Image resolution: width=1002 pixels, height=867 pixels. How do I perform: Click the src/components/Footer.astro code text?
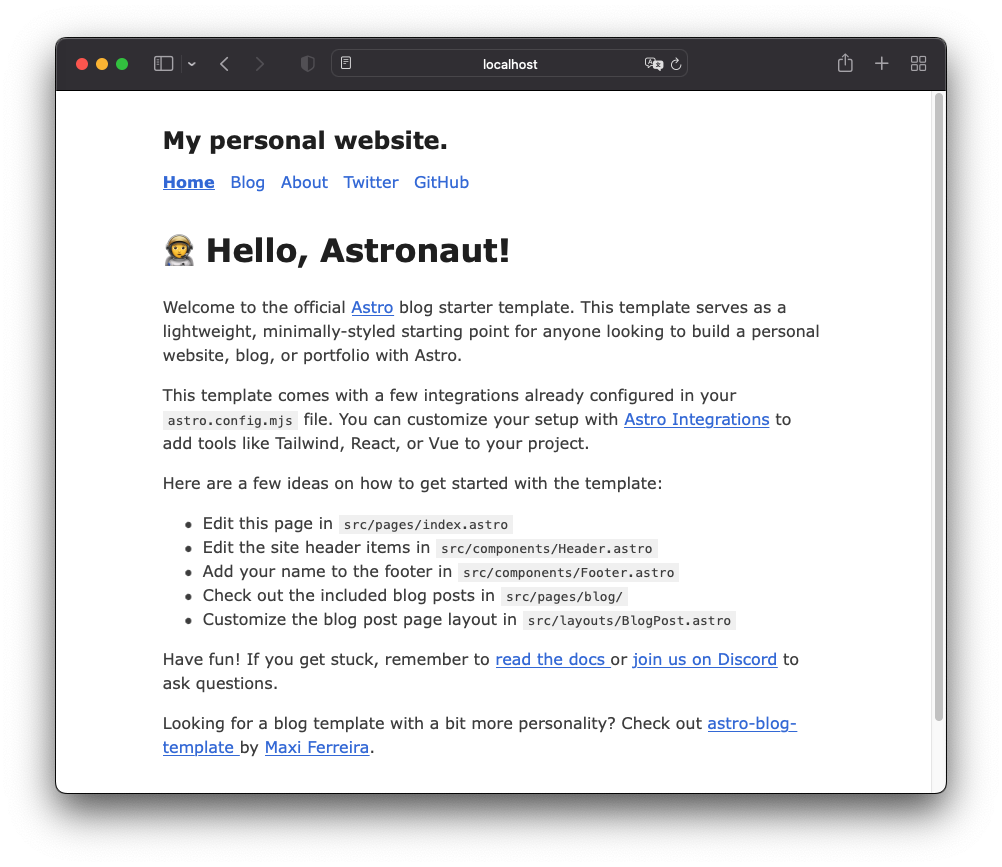569,572
